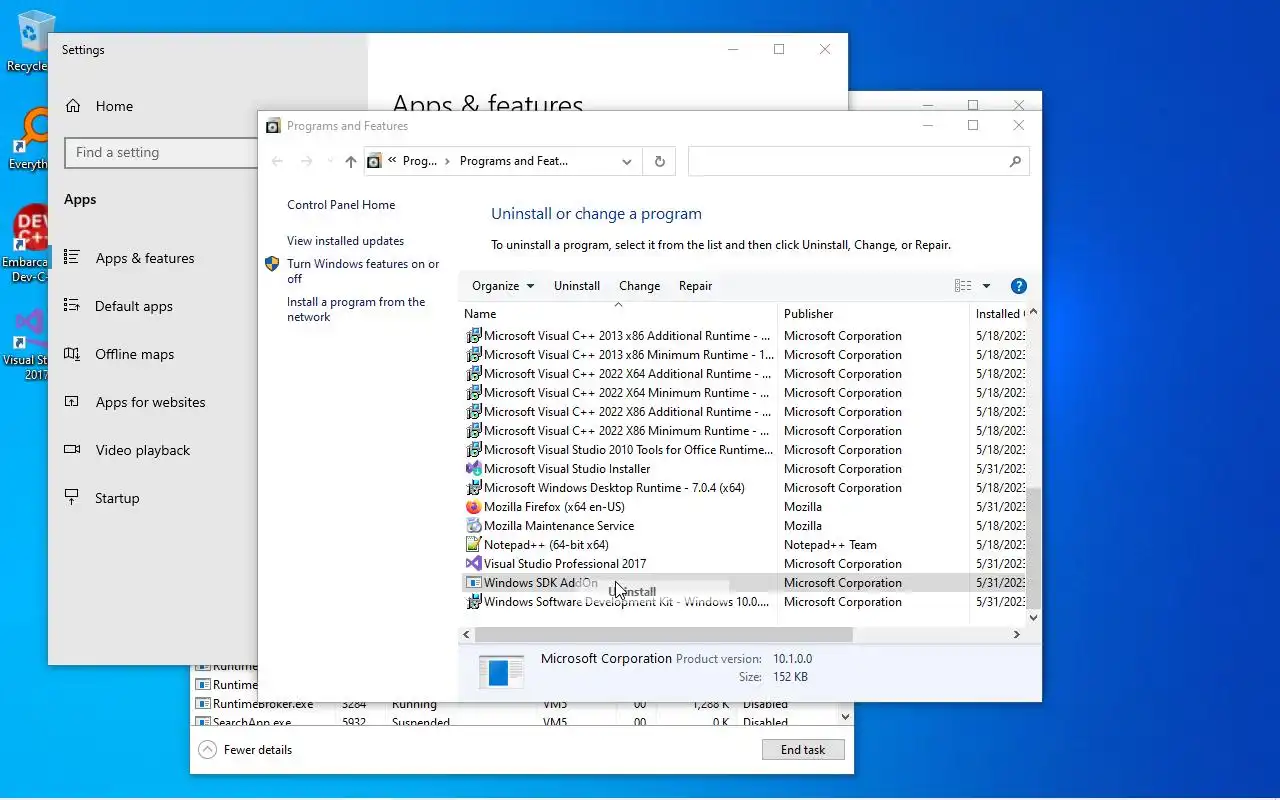Click the Visual Studio Installer icon
The height and width of the screenshot is (800, 1280).
[x=474, y=469]
